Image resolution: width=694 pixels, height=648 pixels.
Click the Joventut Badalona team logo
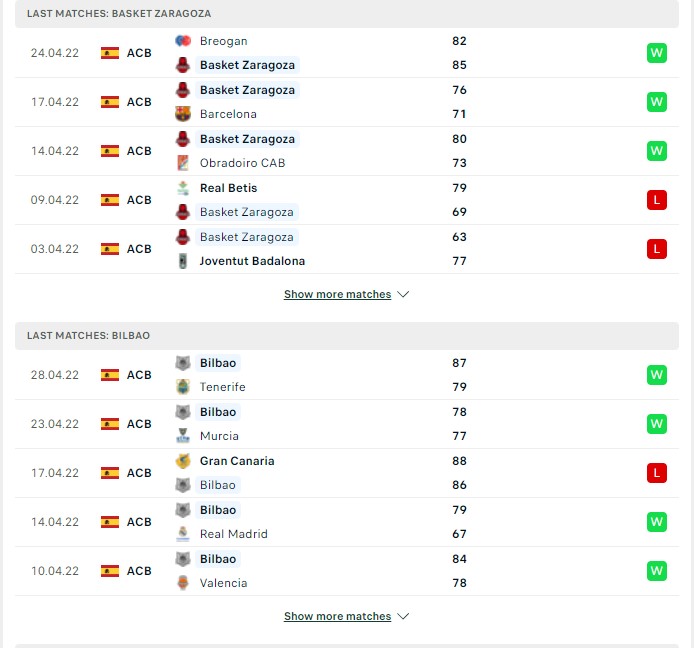coord(183,261)
